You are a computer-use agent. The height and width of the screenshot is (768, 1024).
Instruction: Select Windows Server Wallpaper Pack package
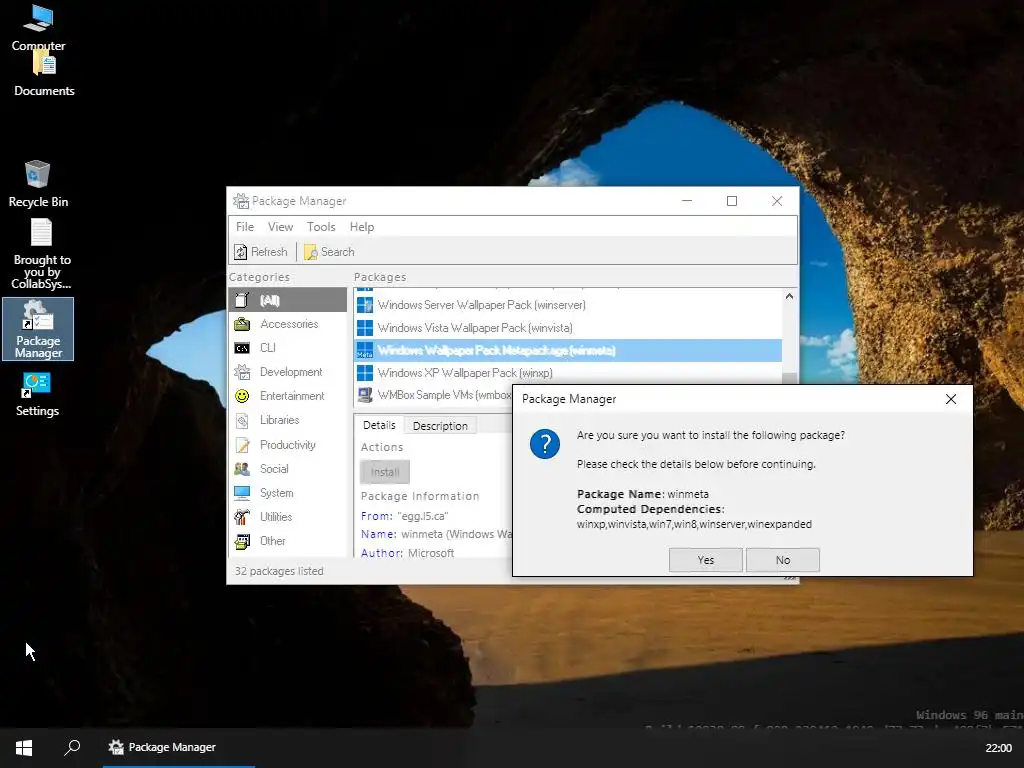(568, 305)
